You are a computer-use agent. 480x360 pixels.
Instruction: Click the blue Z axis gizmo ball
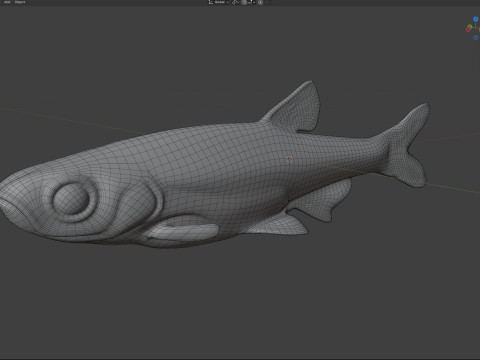(x=476, y=19)
